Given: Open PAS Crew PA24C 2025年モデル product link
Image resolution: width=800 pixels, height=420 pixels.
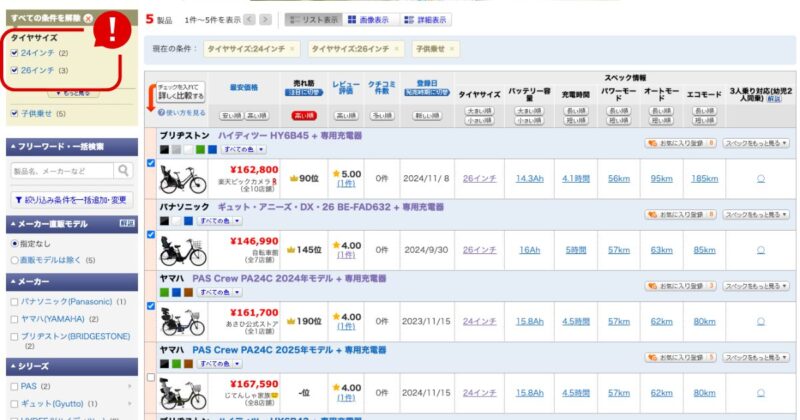Looking at the screenshot, I should click(289, 350).
